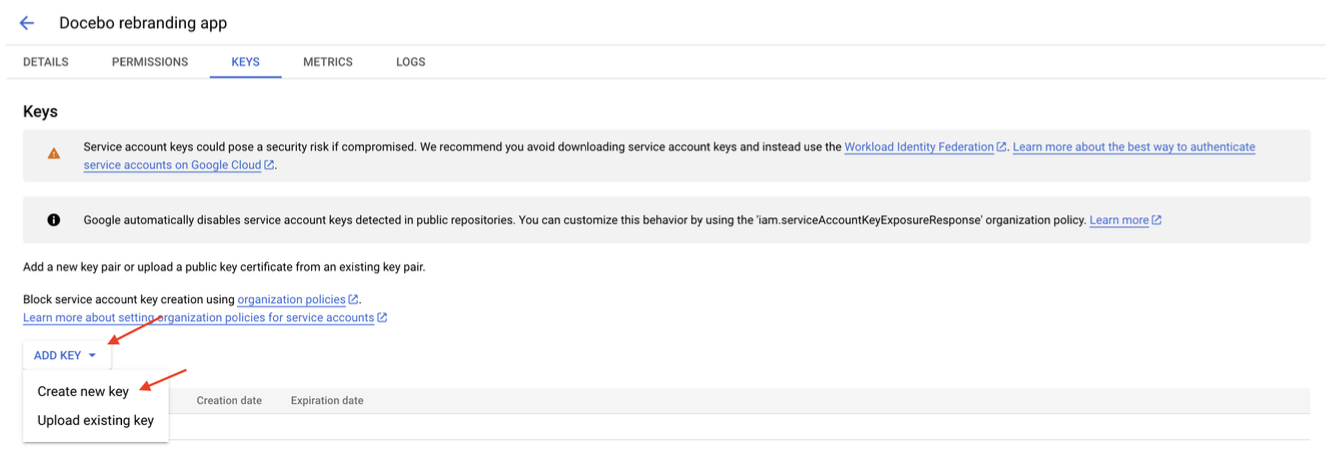Expand the ADD KEY dropdown arrow

(x=92, y=356)
